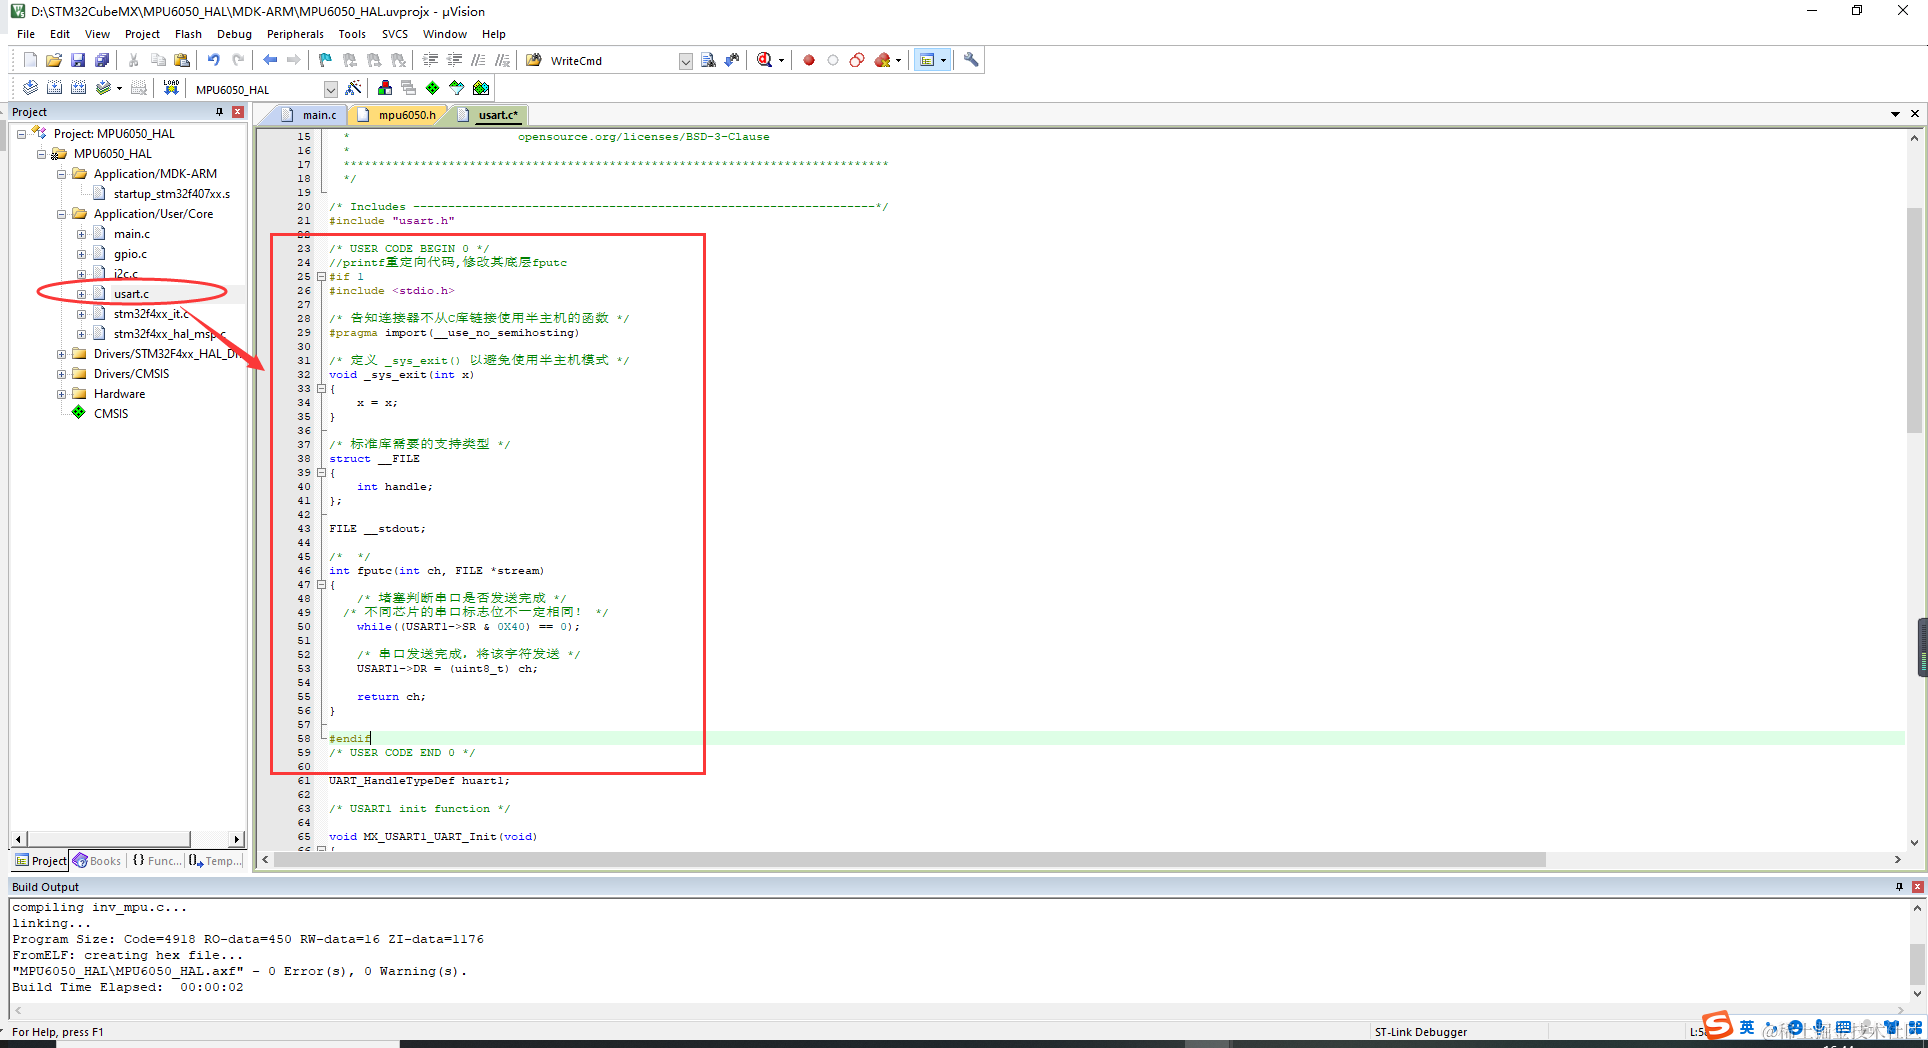The image size is (1928, 1048).
Task: Indent selected lines icon
Action: 430,60
